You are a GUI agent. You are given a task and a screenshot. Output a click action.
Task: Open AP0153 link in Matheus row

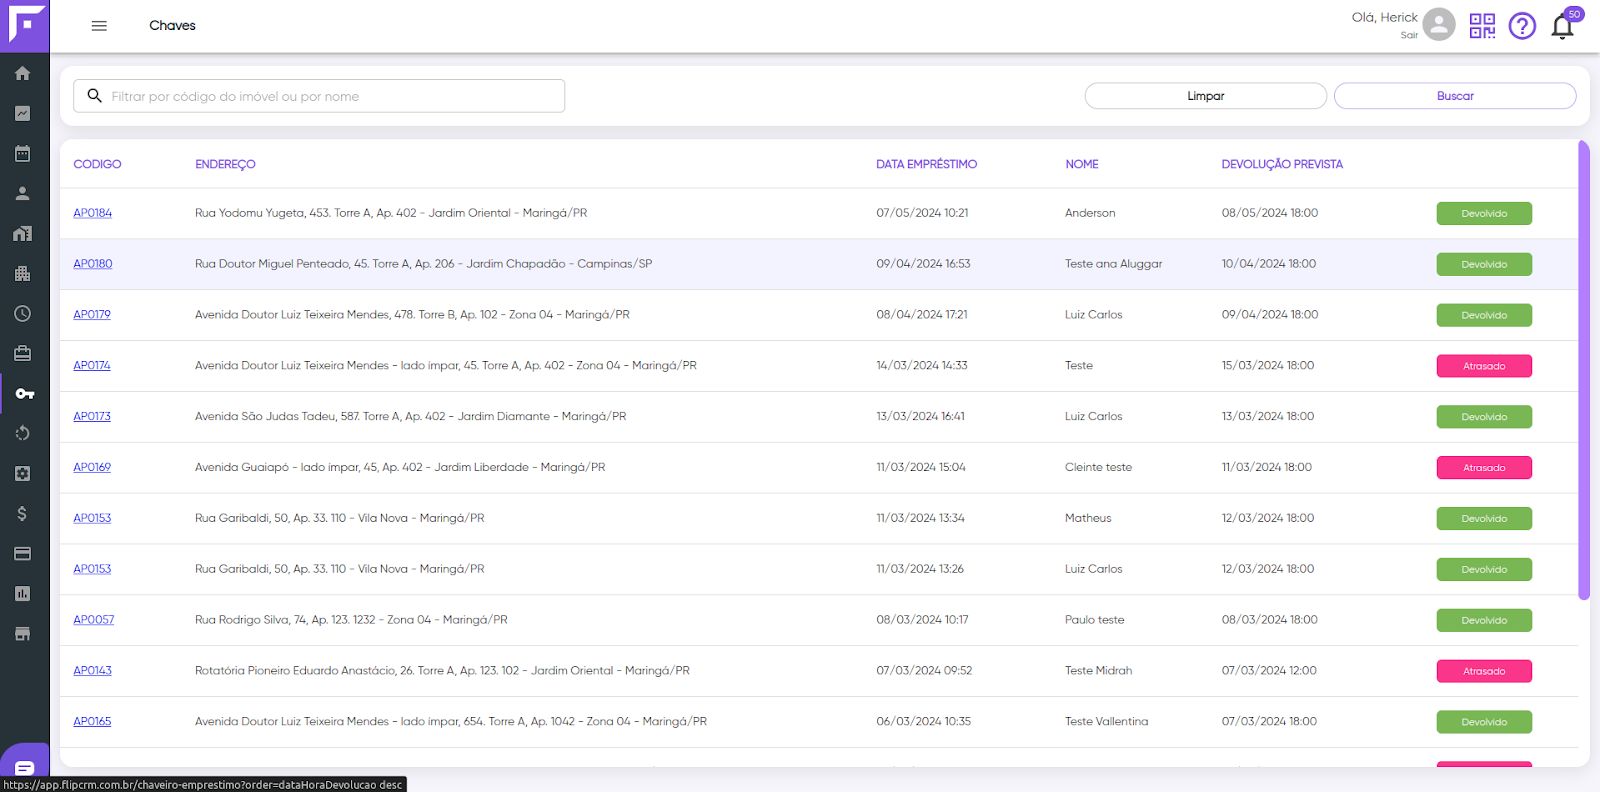[x=92, y=518]
